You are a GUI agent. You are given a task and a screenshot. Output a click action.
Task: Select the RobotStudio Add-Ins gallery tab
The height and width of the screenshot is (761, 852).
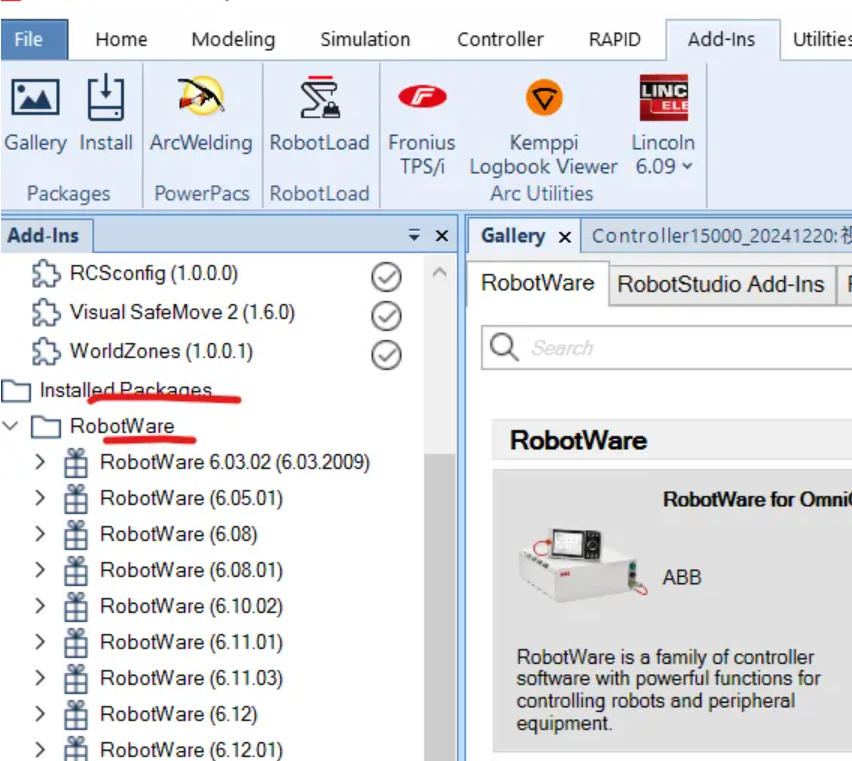pyautogui.click(x=720, y=284)
